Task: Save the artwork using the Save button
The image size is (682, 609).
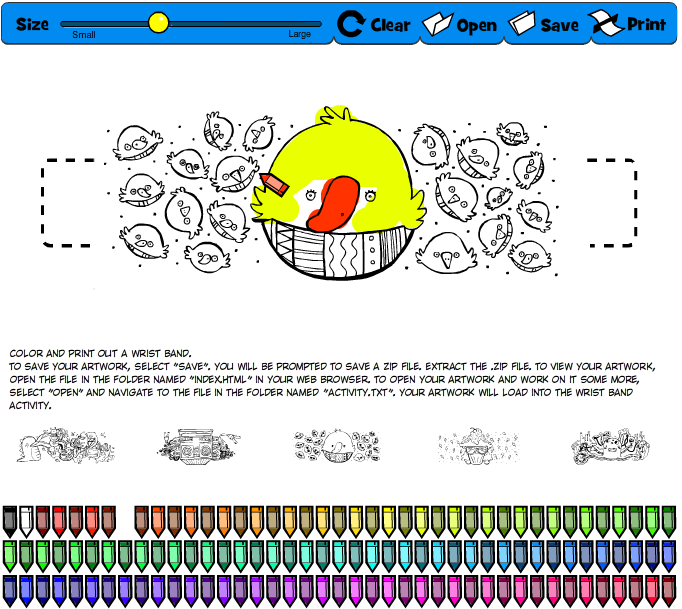Action: 544,24
